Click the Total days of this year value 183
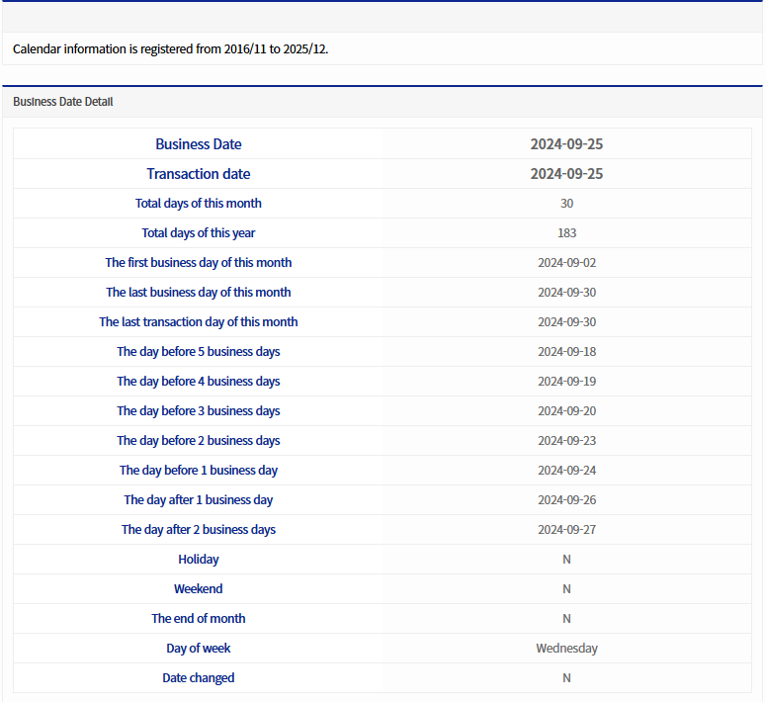 [566, 233]
